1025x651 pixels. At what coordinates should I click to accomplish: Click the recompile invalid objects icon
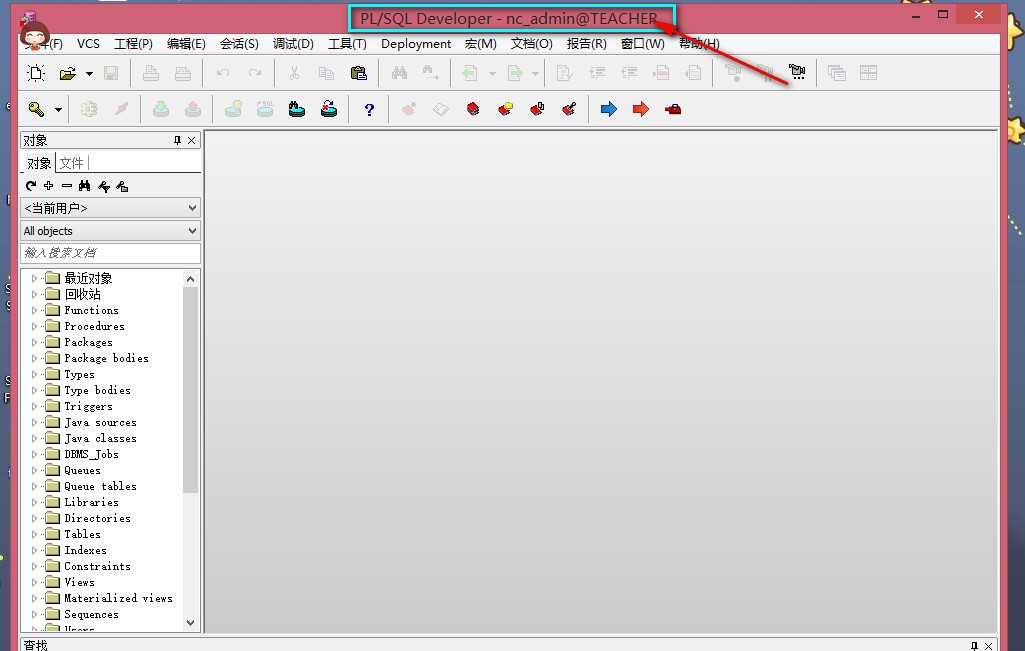(x=329, y=109)
